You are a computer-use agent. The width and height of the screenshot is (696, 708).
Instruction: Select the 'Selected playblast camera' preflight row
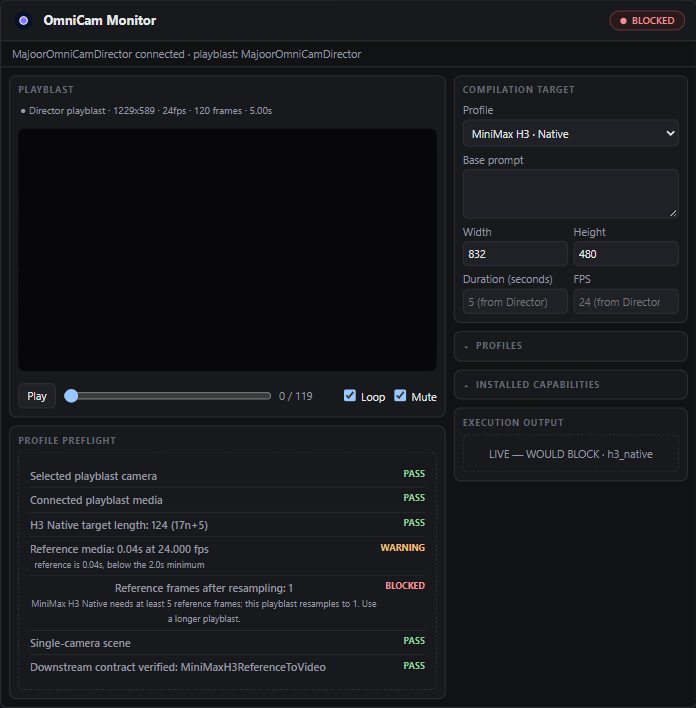point(227,476)
